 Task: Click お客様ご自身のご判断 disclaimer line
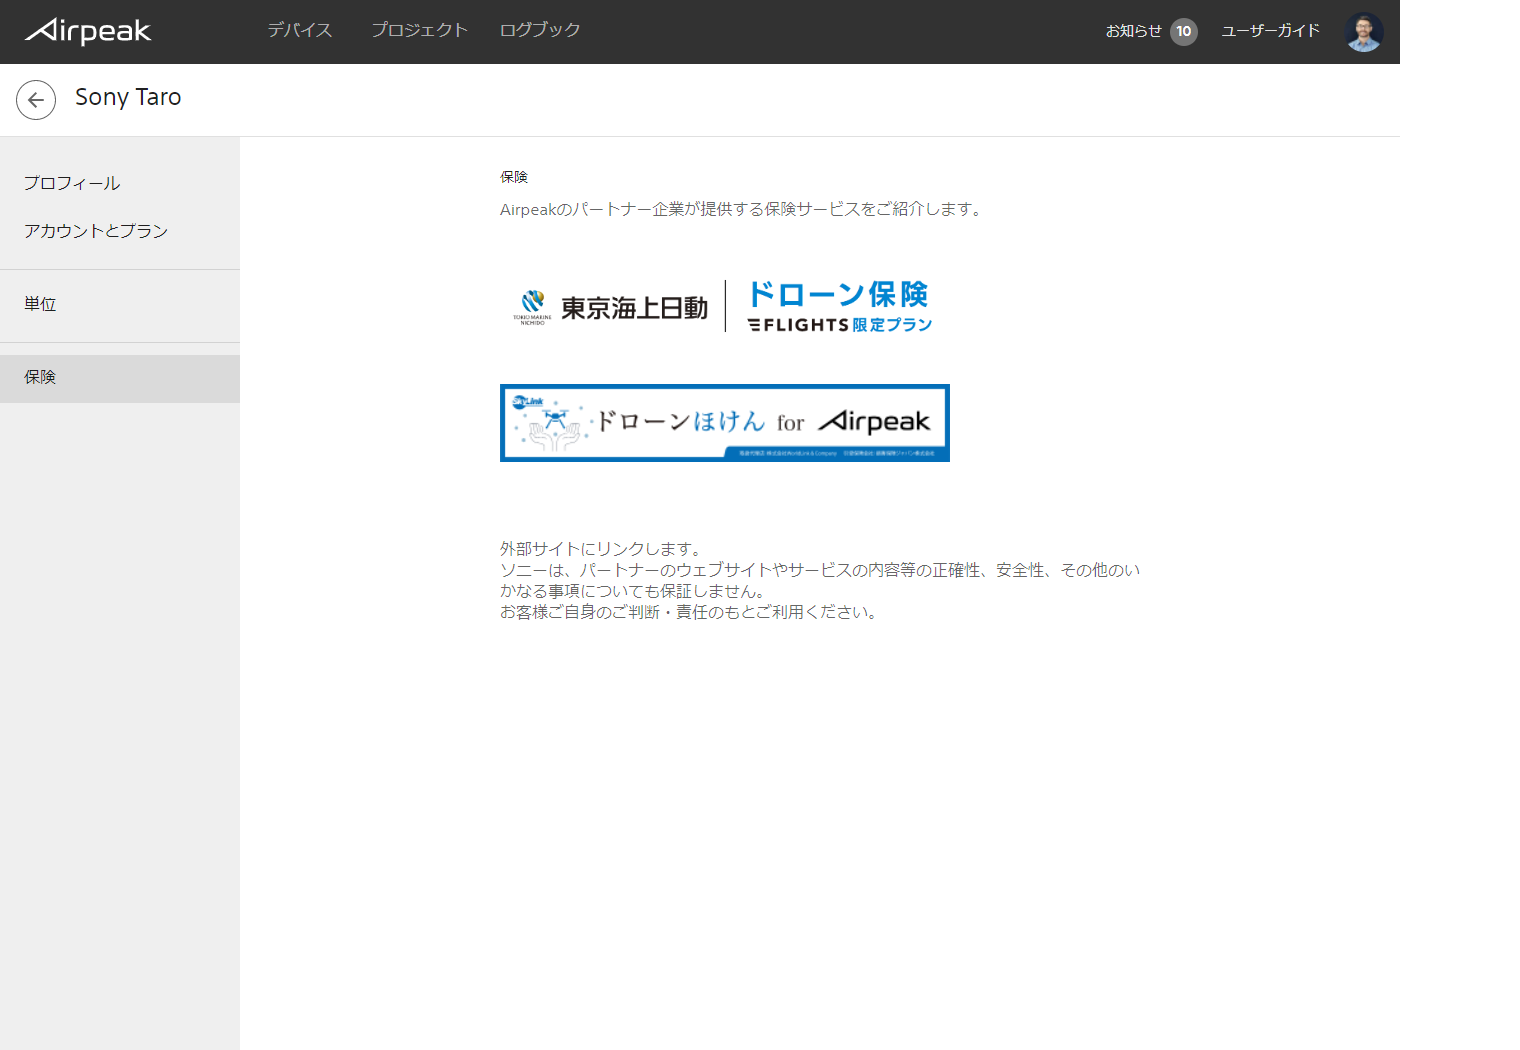[691, 612]
